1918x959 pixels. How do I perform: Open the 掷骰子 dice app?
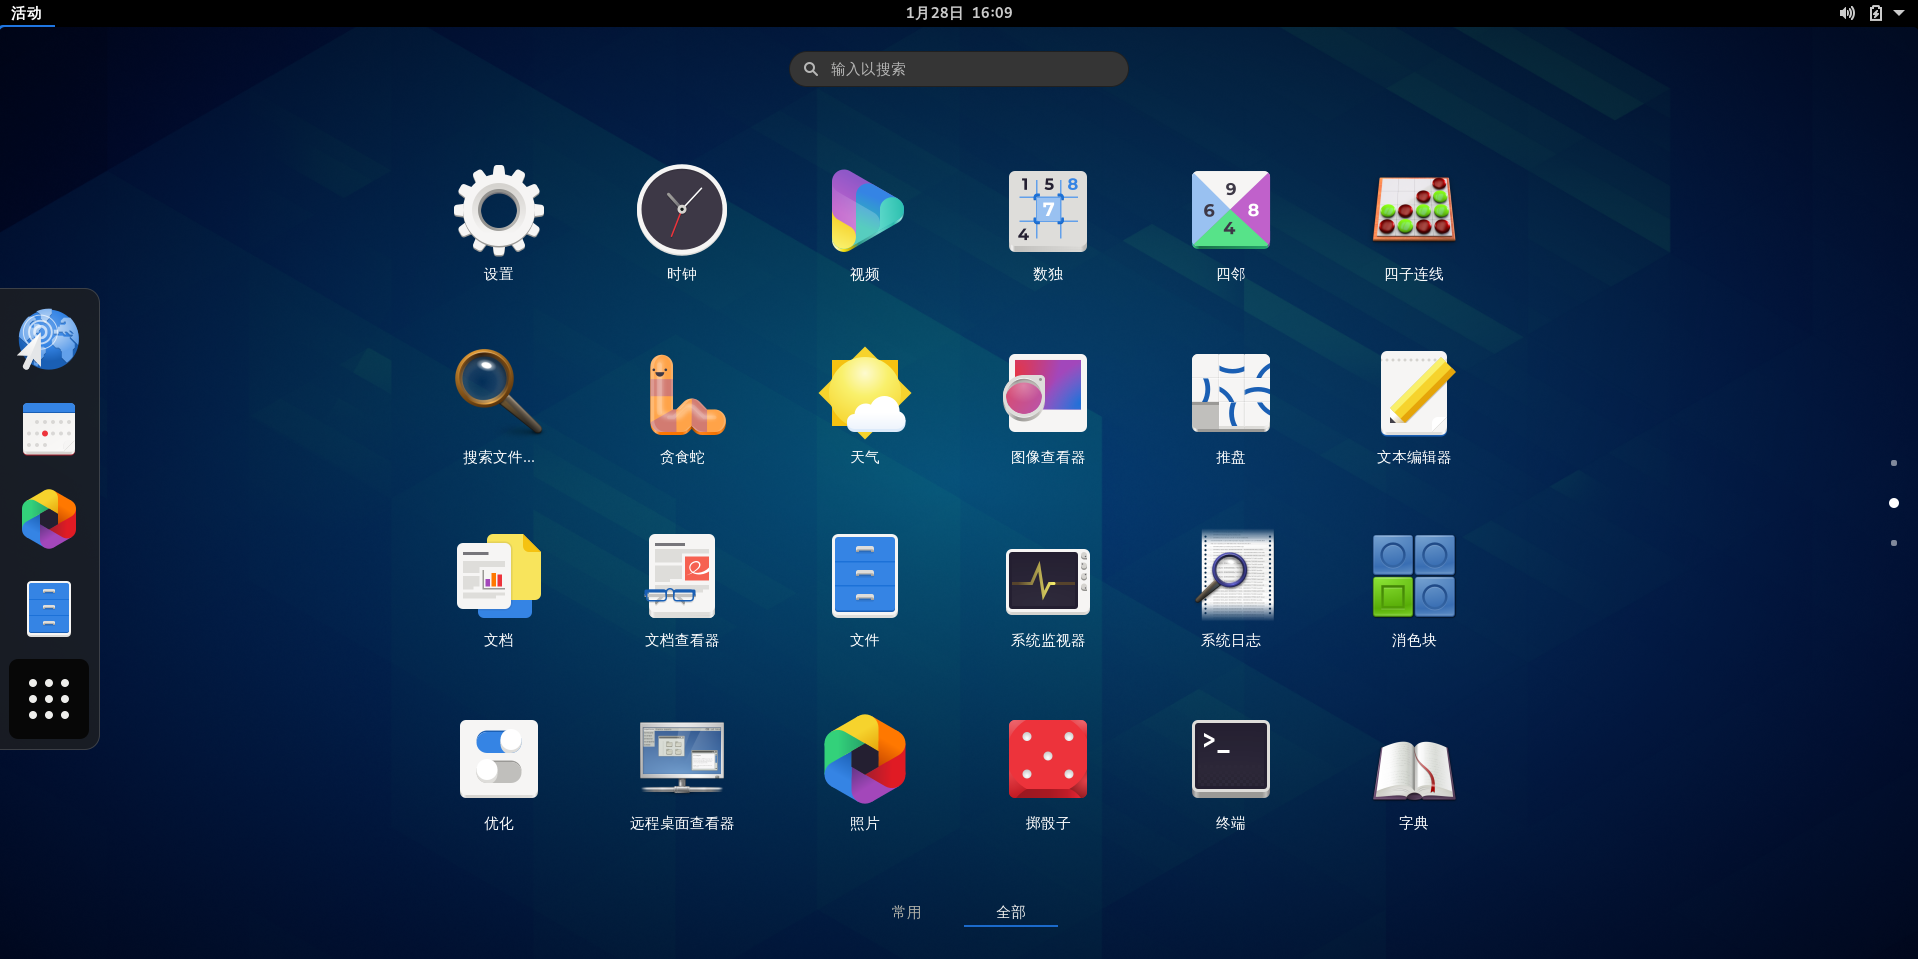[1047, 770]
